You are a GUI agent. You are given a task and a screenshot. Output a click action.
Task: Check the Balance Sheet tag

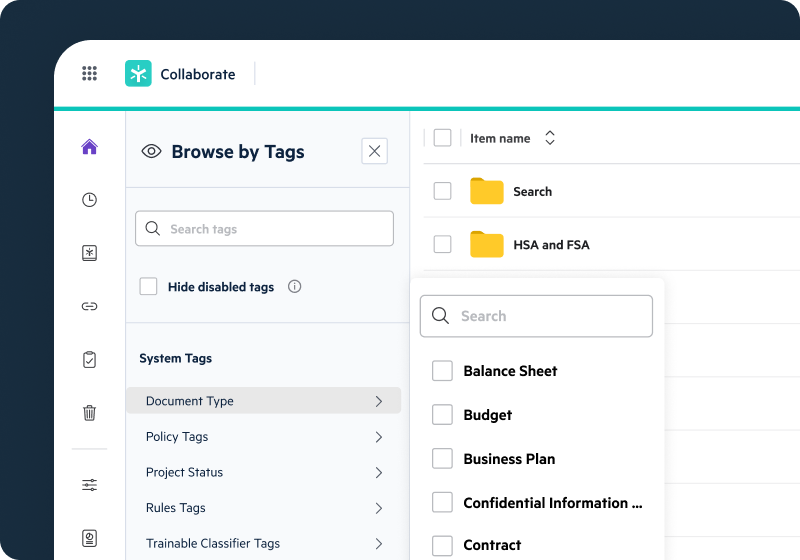pyautogui.click(x=442, y=371)
